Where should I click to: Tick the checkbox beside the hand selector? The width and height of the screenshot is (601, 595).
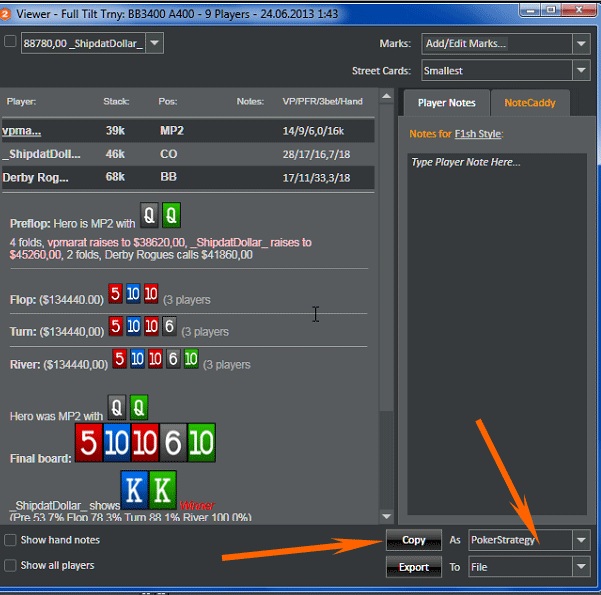coord(10,43)
